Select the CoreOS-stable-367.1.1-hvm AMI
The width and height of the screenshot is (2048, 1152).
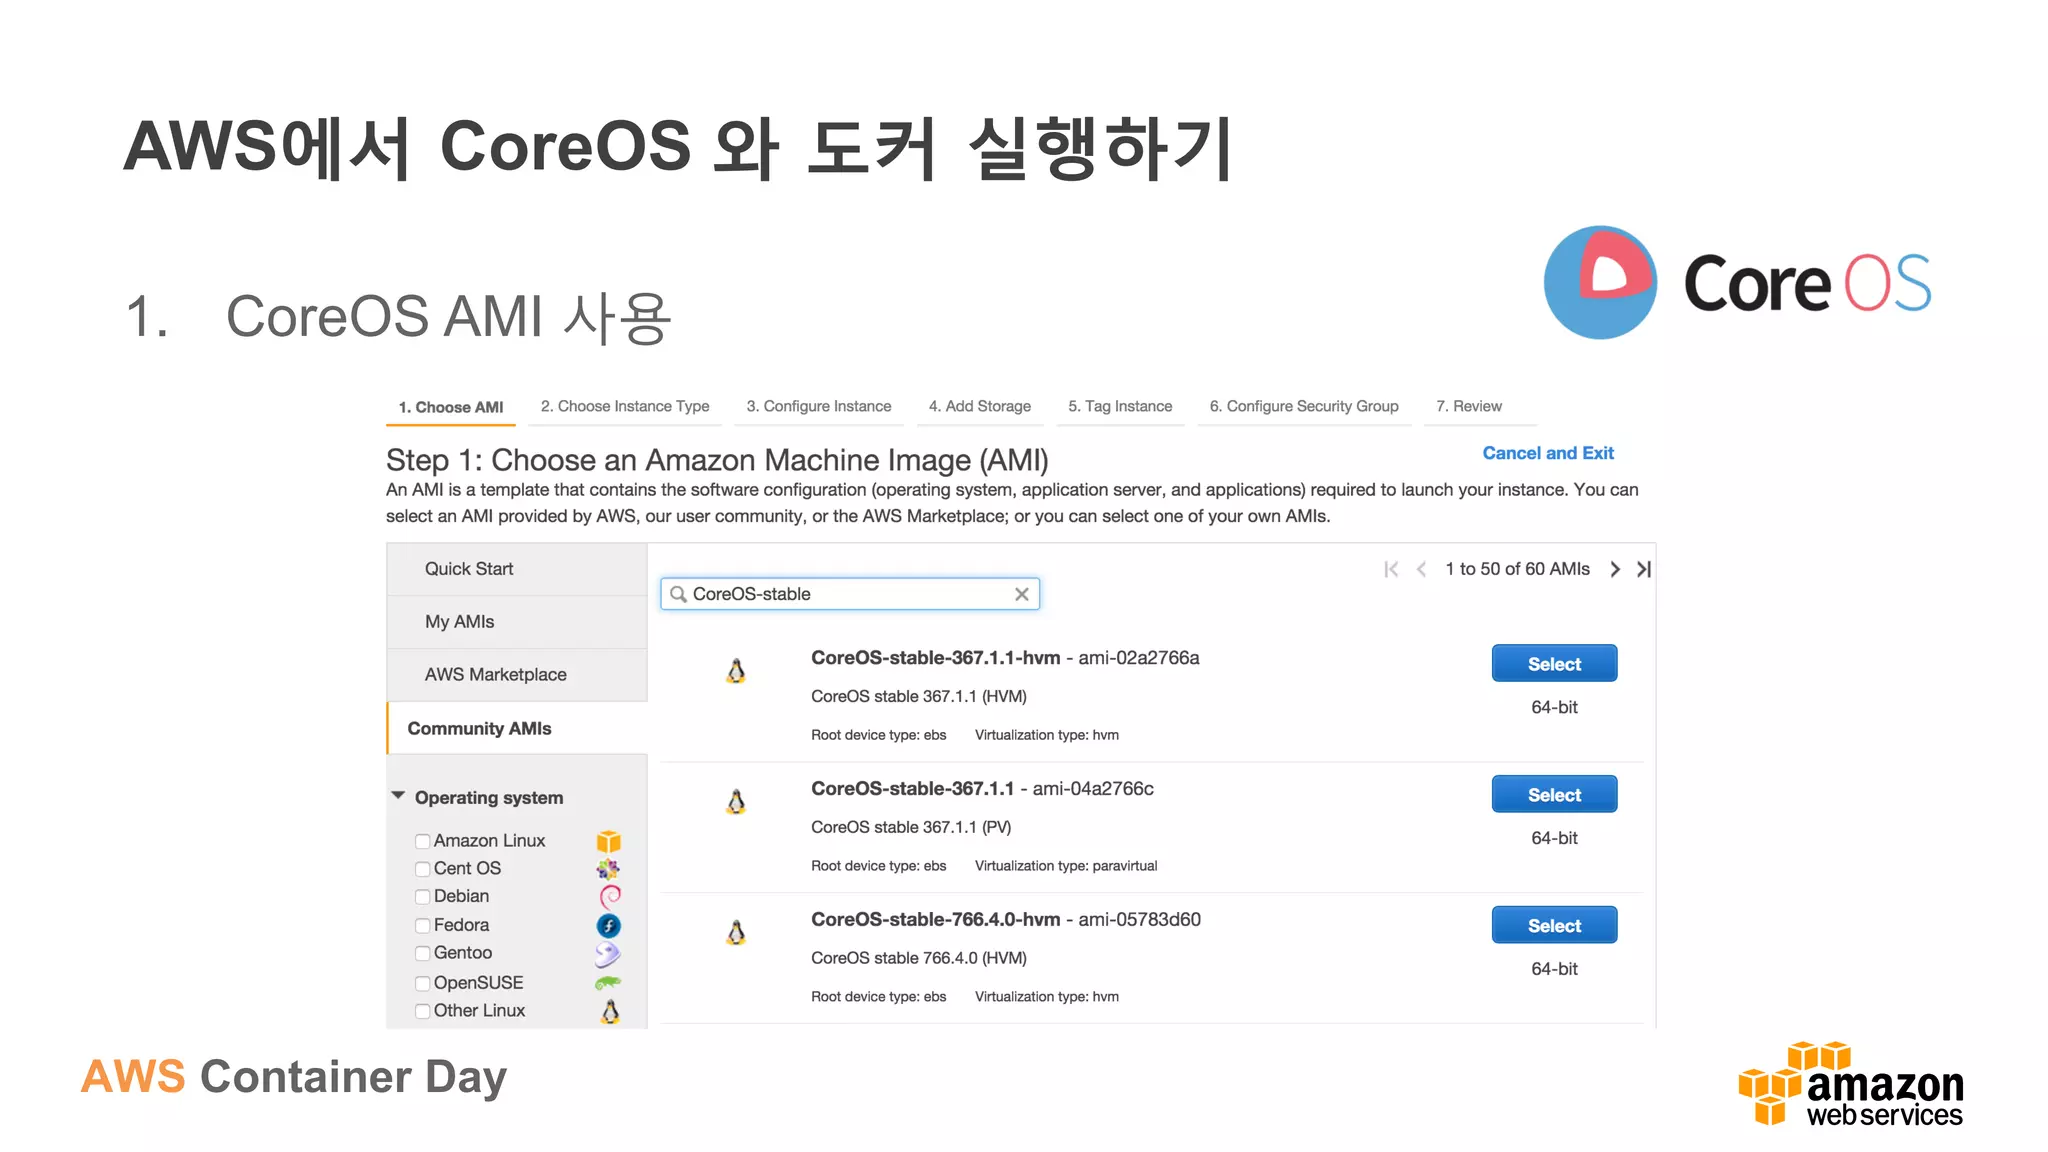pos(1554,664)
